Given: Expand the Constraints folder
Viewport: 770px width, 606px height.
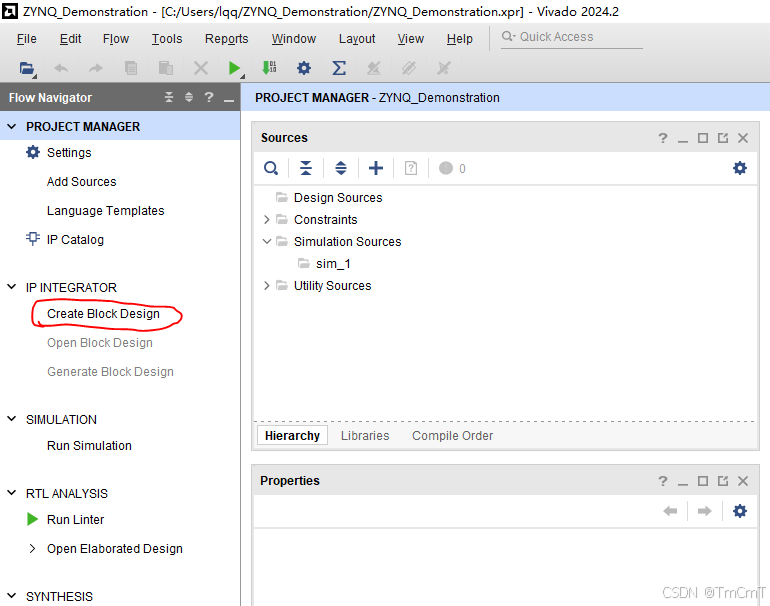Looking at the screenshot, I should pyautogui.click(x=267, y=220).
